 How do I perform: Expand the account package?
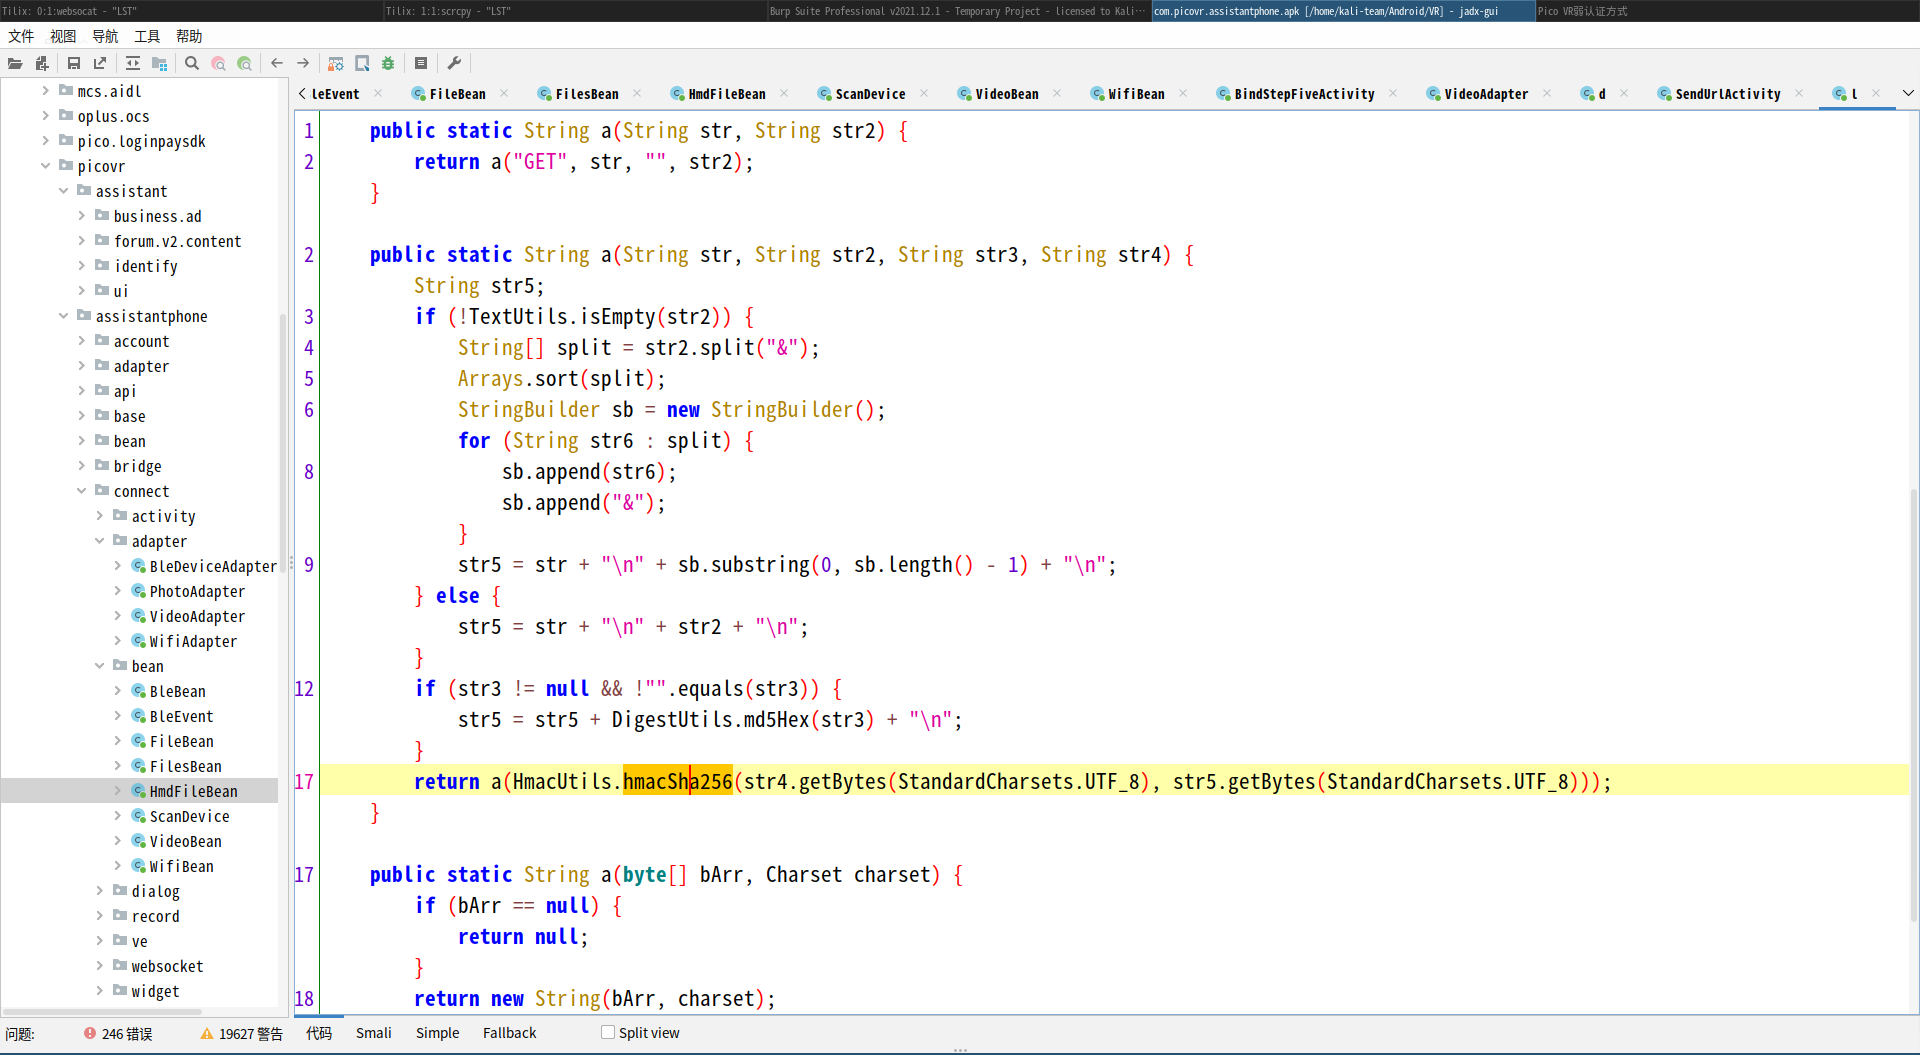point(82,340)
